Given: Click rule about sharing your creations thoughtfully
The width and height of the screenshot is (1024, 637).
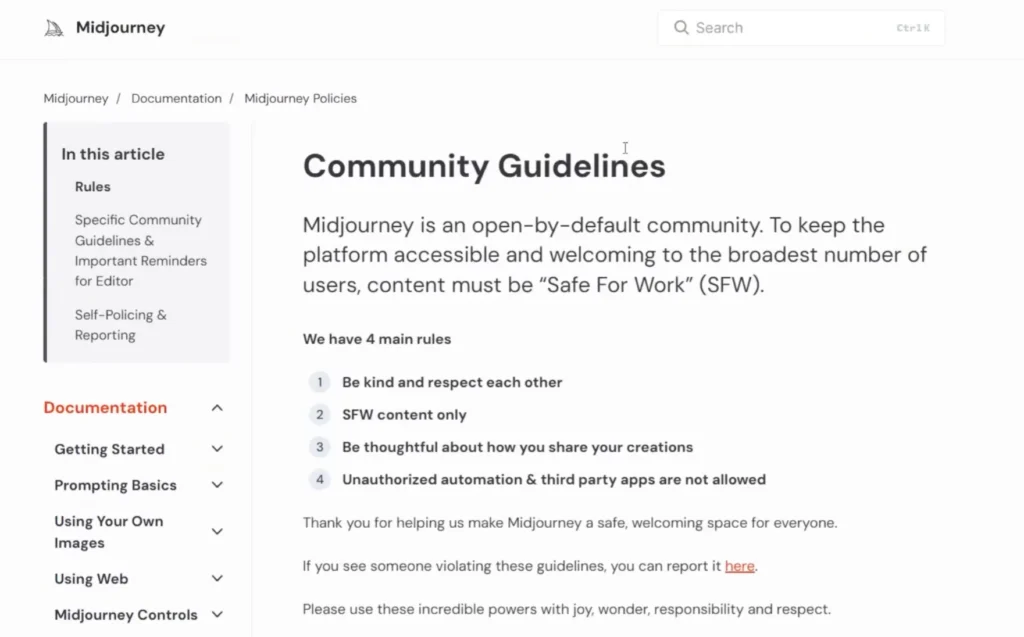Looking at the screenshot, I should 517,447.
